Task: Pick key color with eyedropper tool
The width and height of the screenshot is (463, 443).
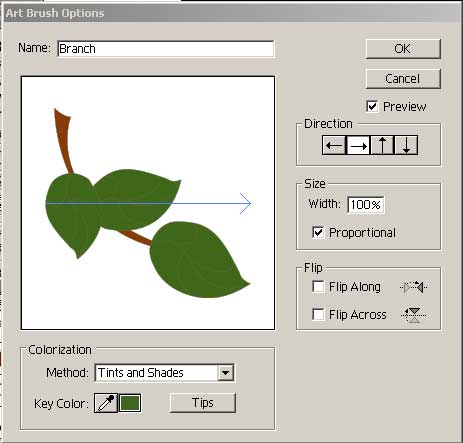Action: point(106,403)
